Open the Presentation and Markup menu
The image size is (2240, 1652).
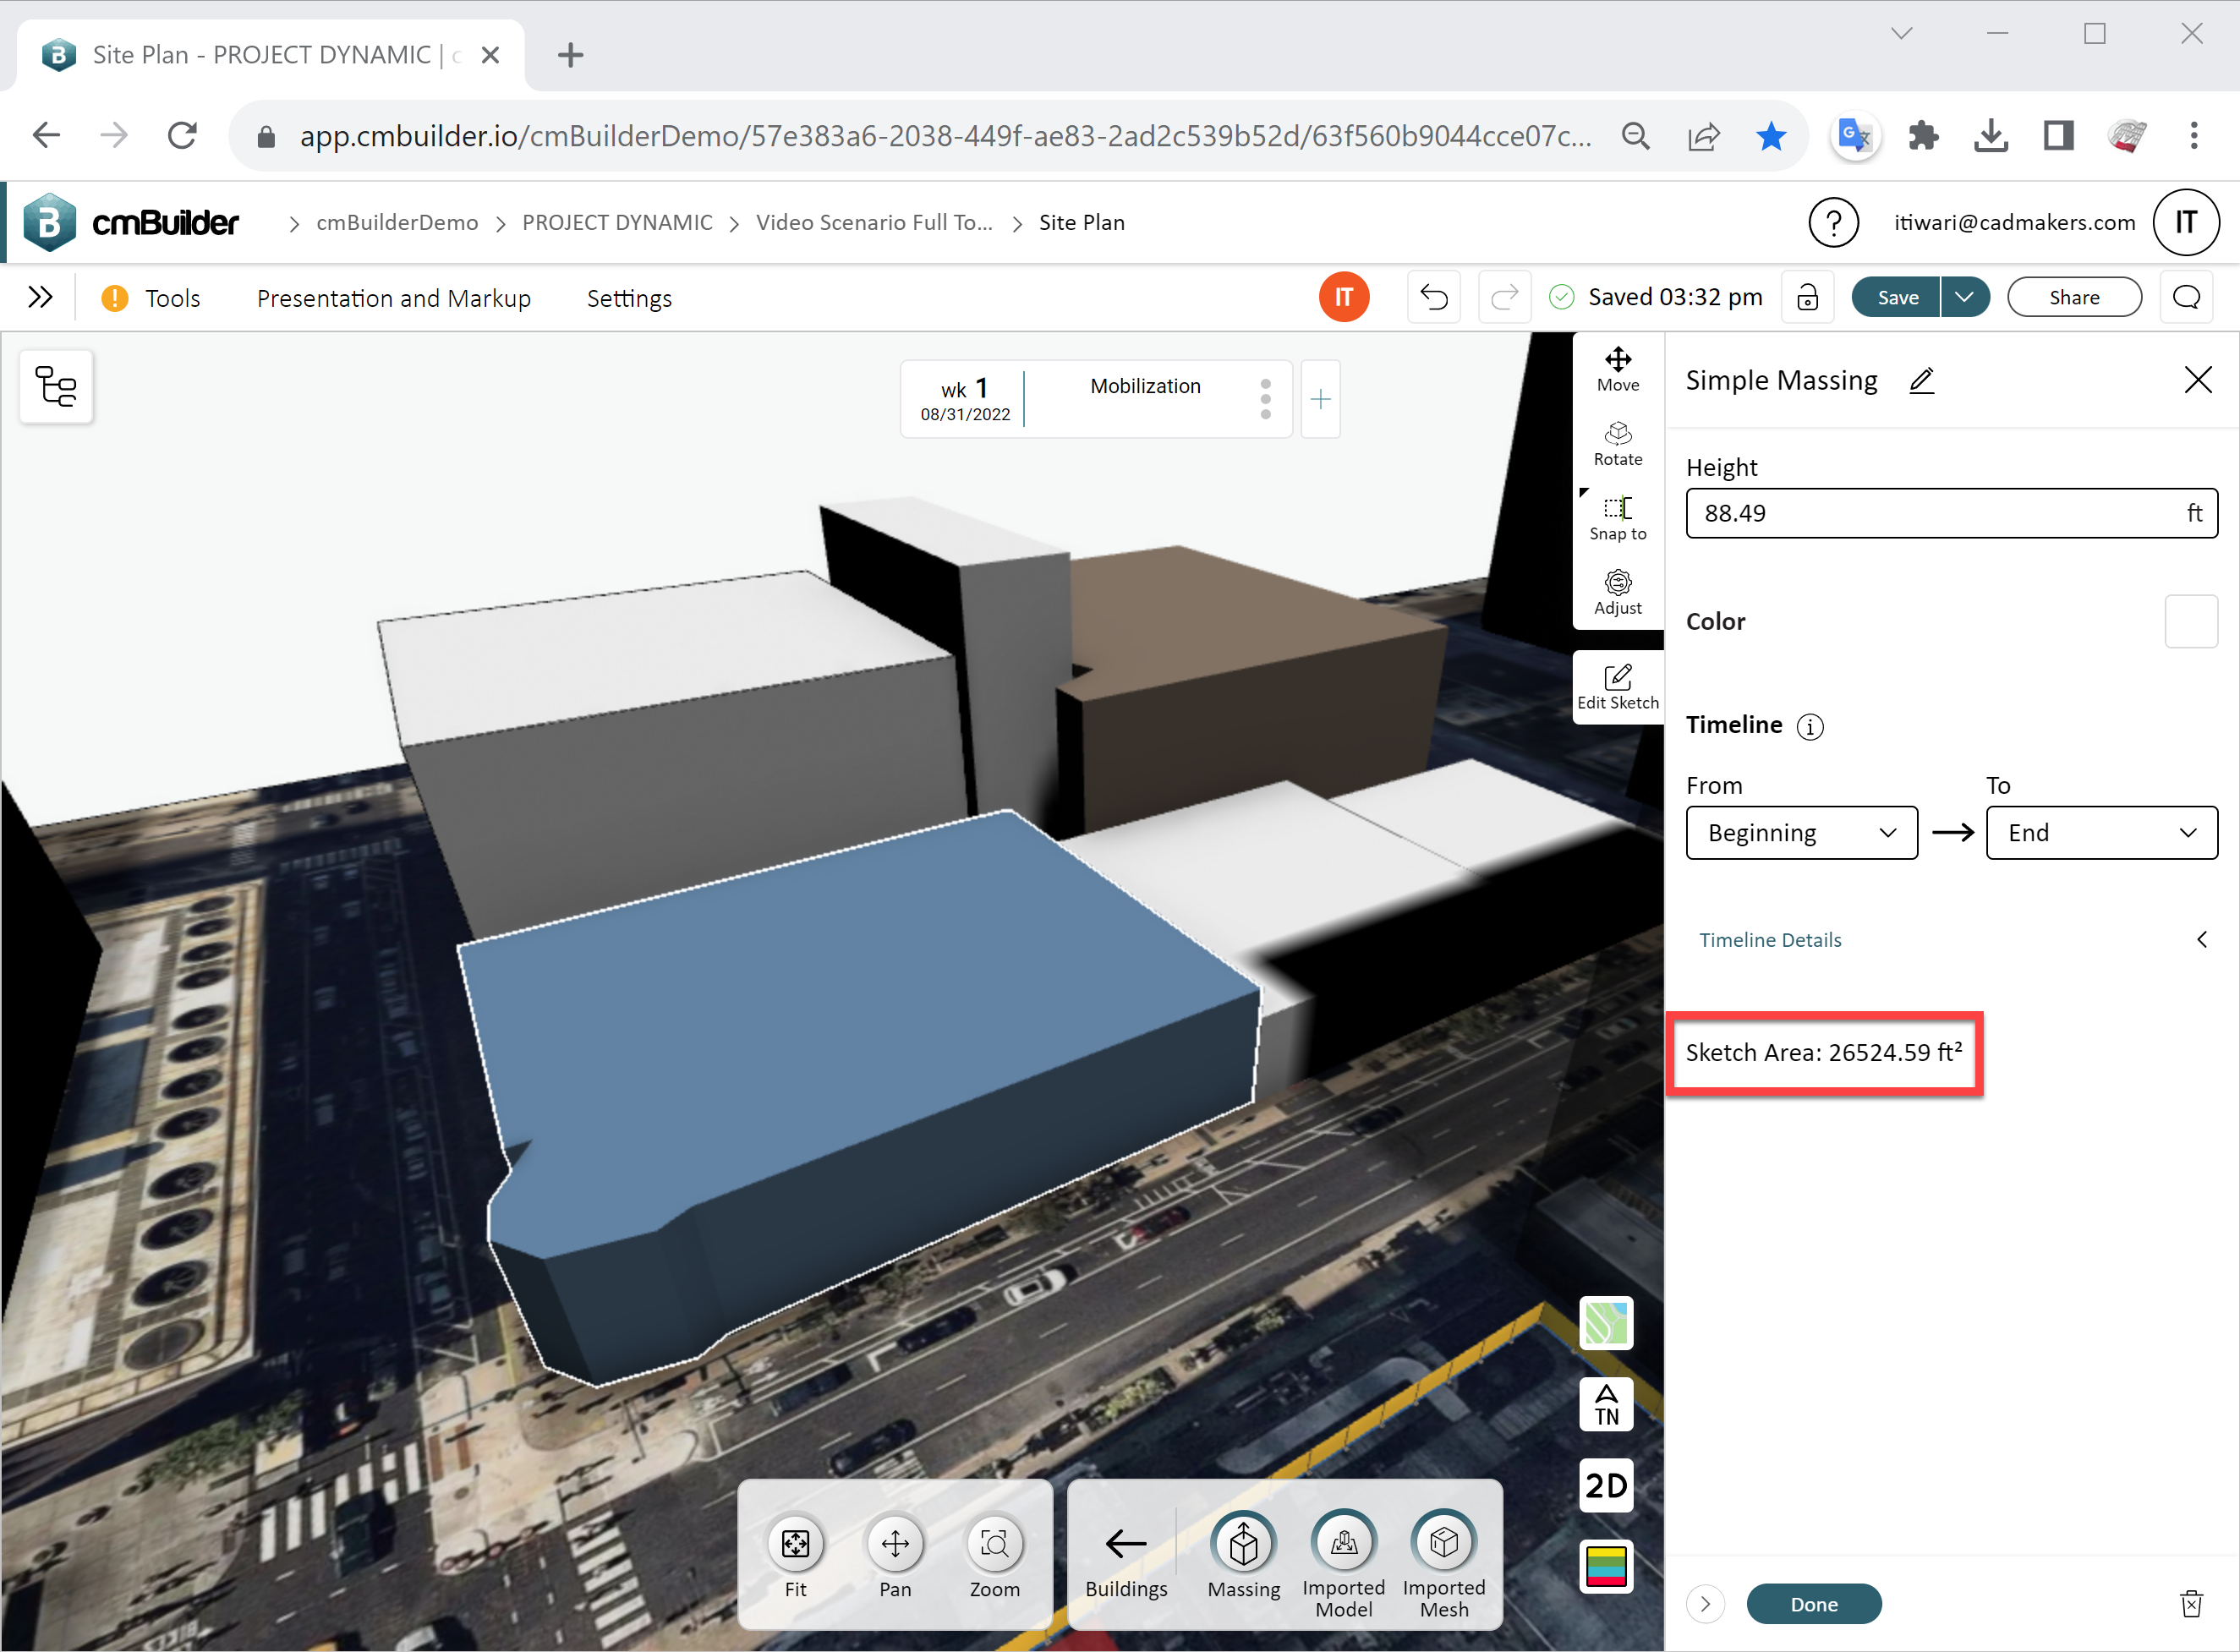coord(393,298)
